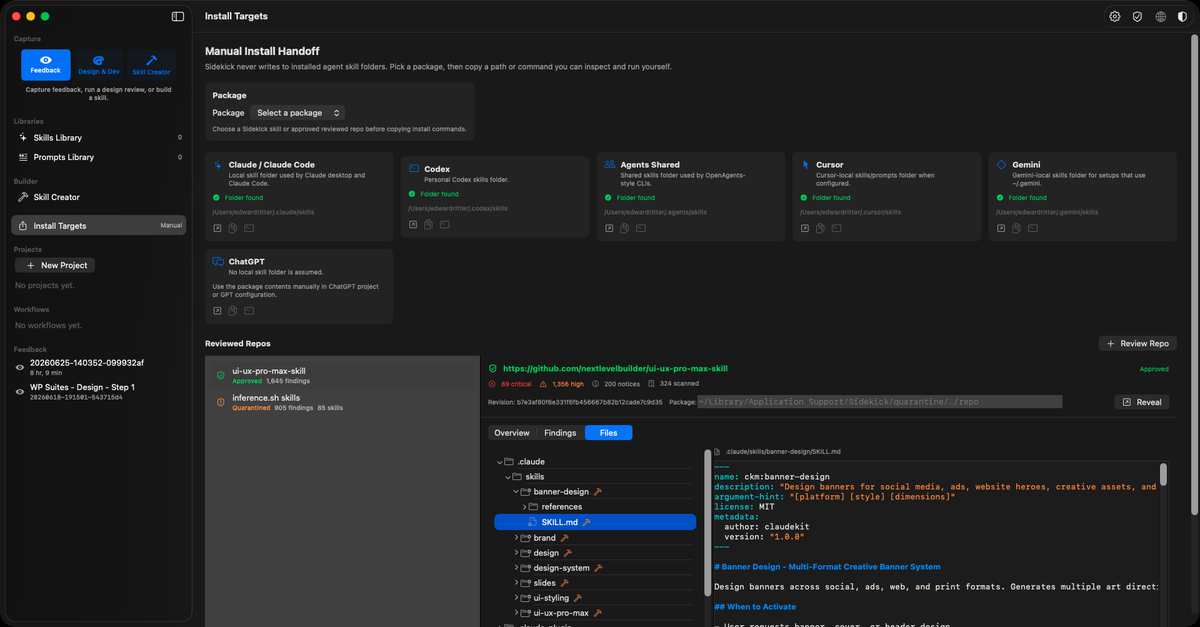Collapse the banner-design folder
This screenshot has height=627, width=1200.
click(x=516, y=492)
